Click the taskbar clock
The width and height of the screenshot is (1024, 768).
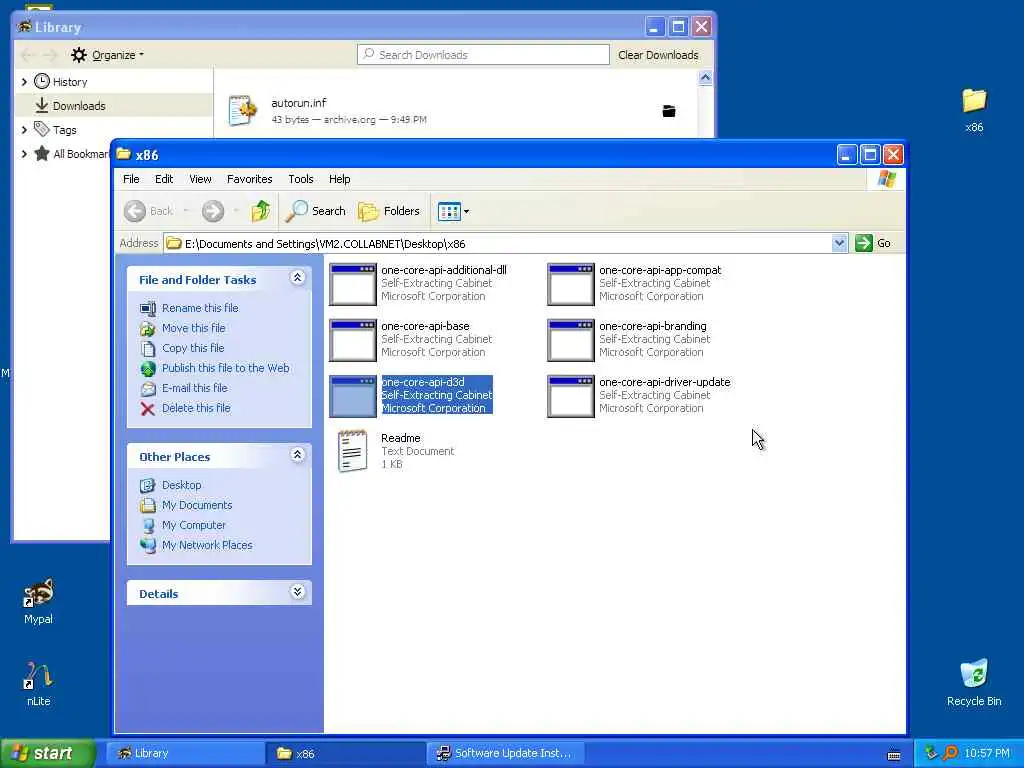coord(987,753)
